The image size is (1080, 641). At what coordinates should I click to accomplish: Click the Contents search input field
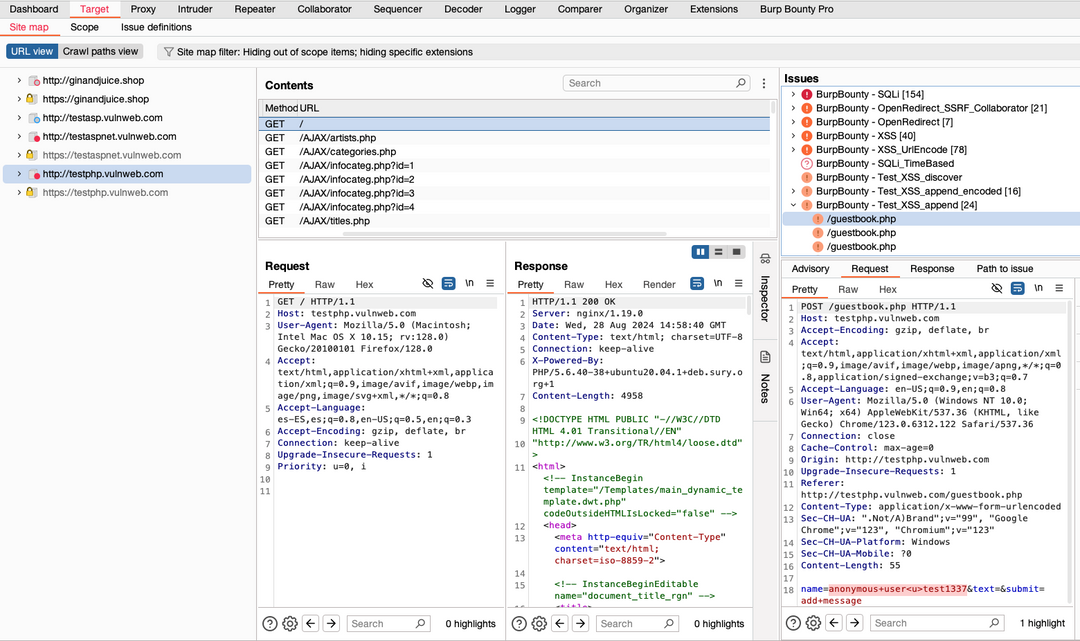(650, 84)
